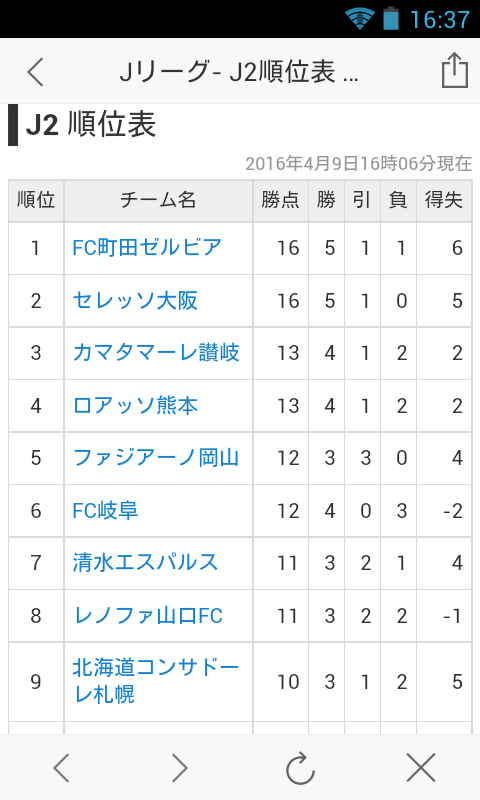Close the browser with the X icon
The width and height of the screenshot is (480, 800).
click(x=421, y=767)
